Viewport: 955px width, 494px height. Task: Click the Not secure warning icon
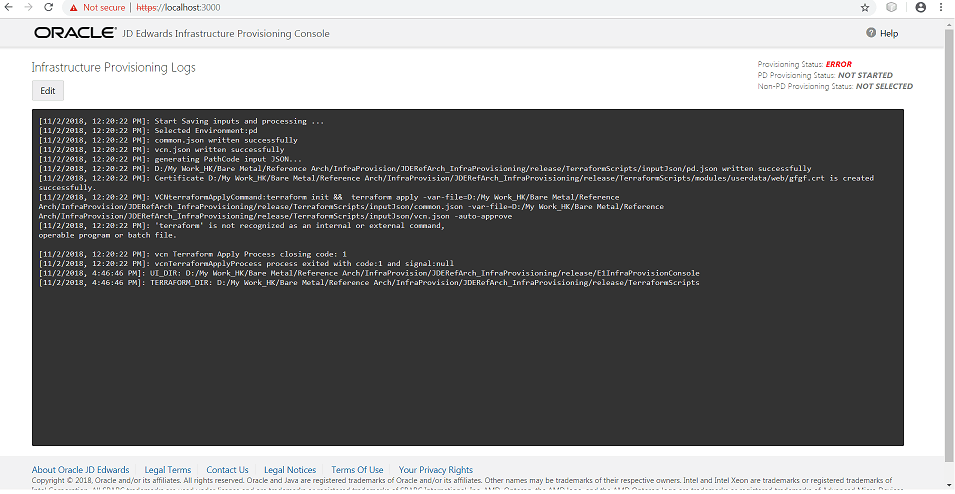coord(74,8)
